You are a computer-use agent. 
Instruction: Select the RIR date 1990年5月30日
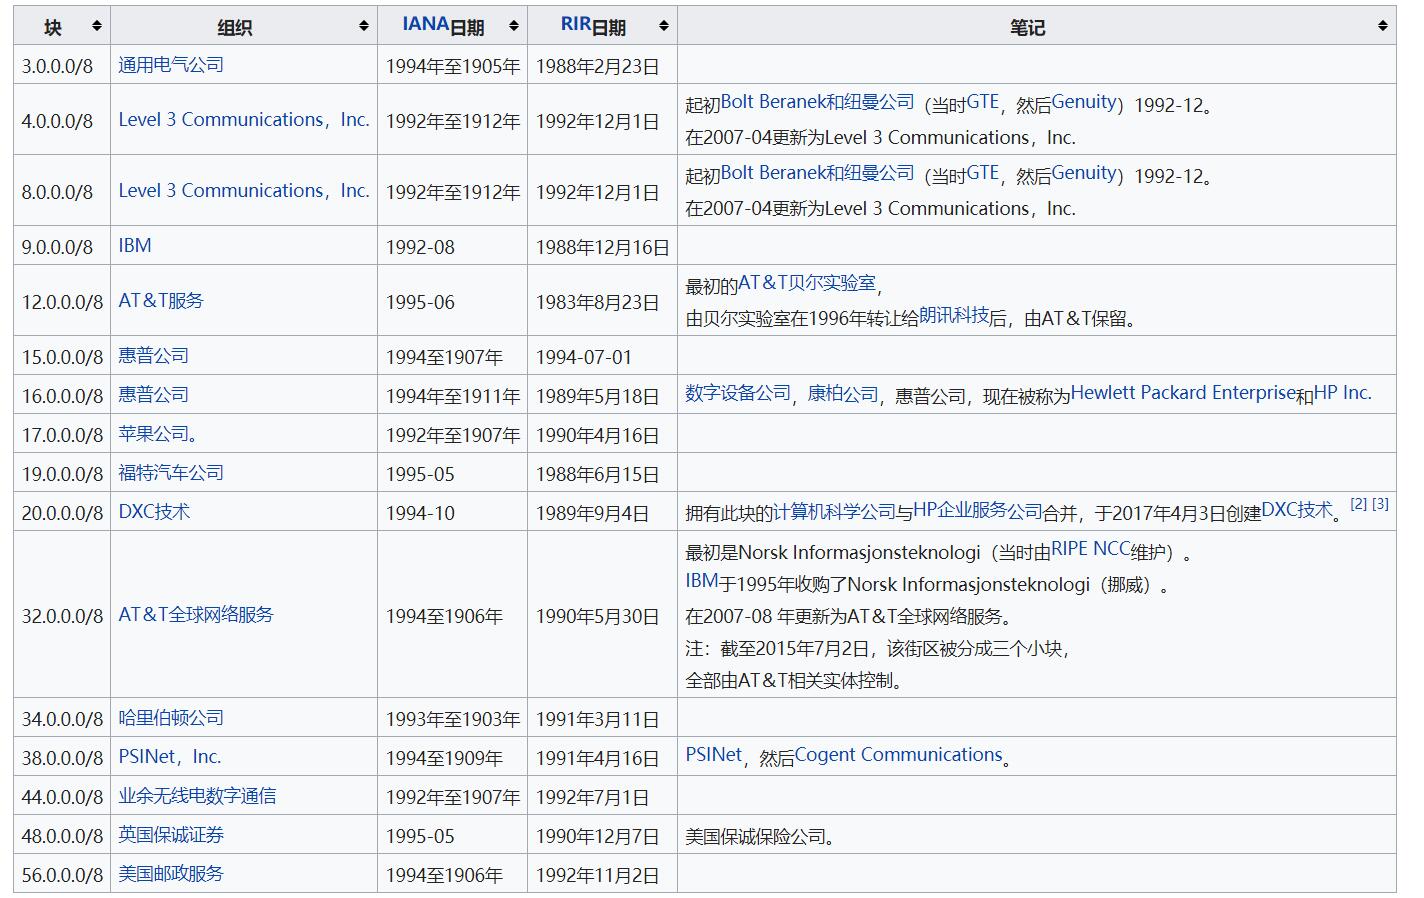click(x=598, y=616)
